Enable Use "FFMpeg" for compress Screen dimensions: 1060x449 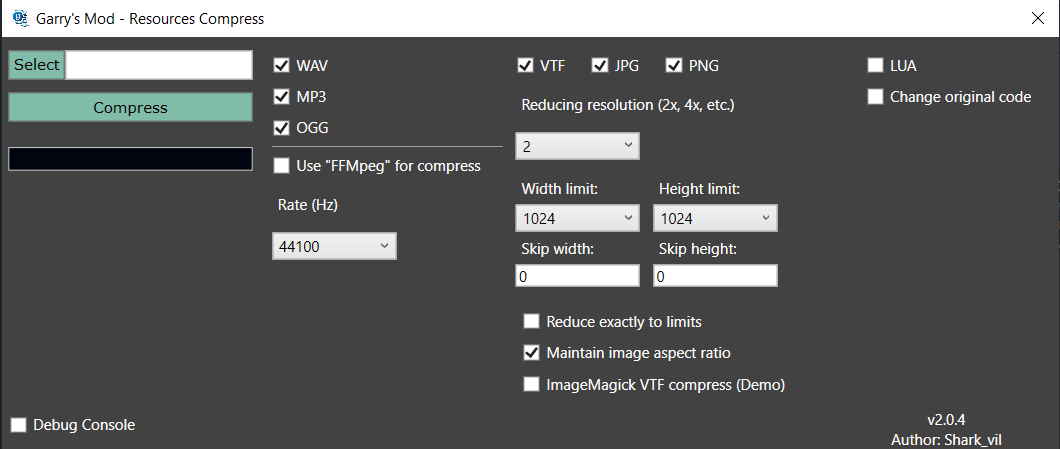pos(281,165)
